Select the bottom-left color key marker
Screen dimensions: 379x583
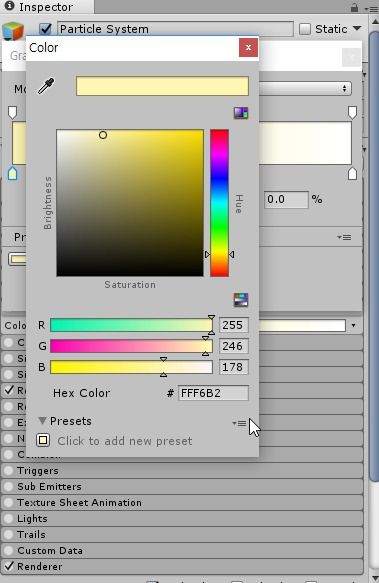pos(12,174)
